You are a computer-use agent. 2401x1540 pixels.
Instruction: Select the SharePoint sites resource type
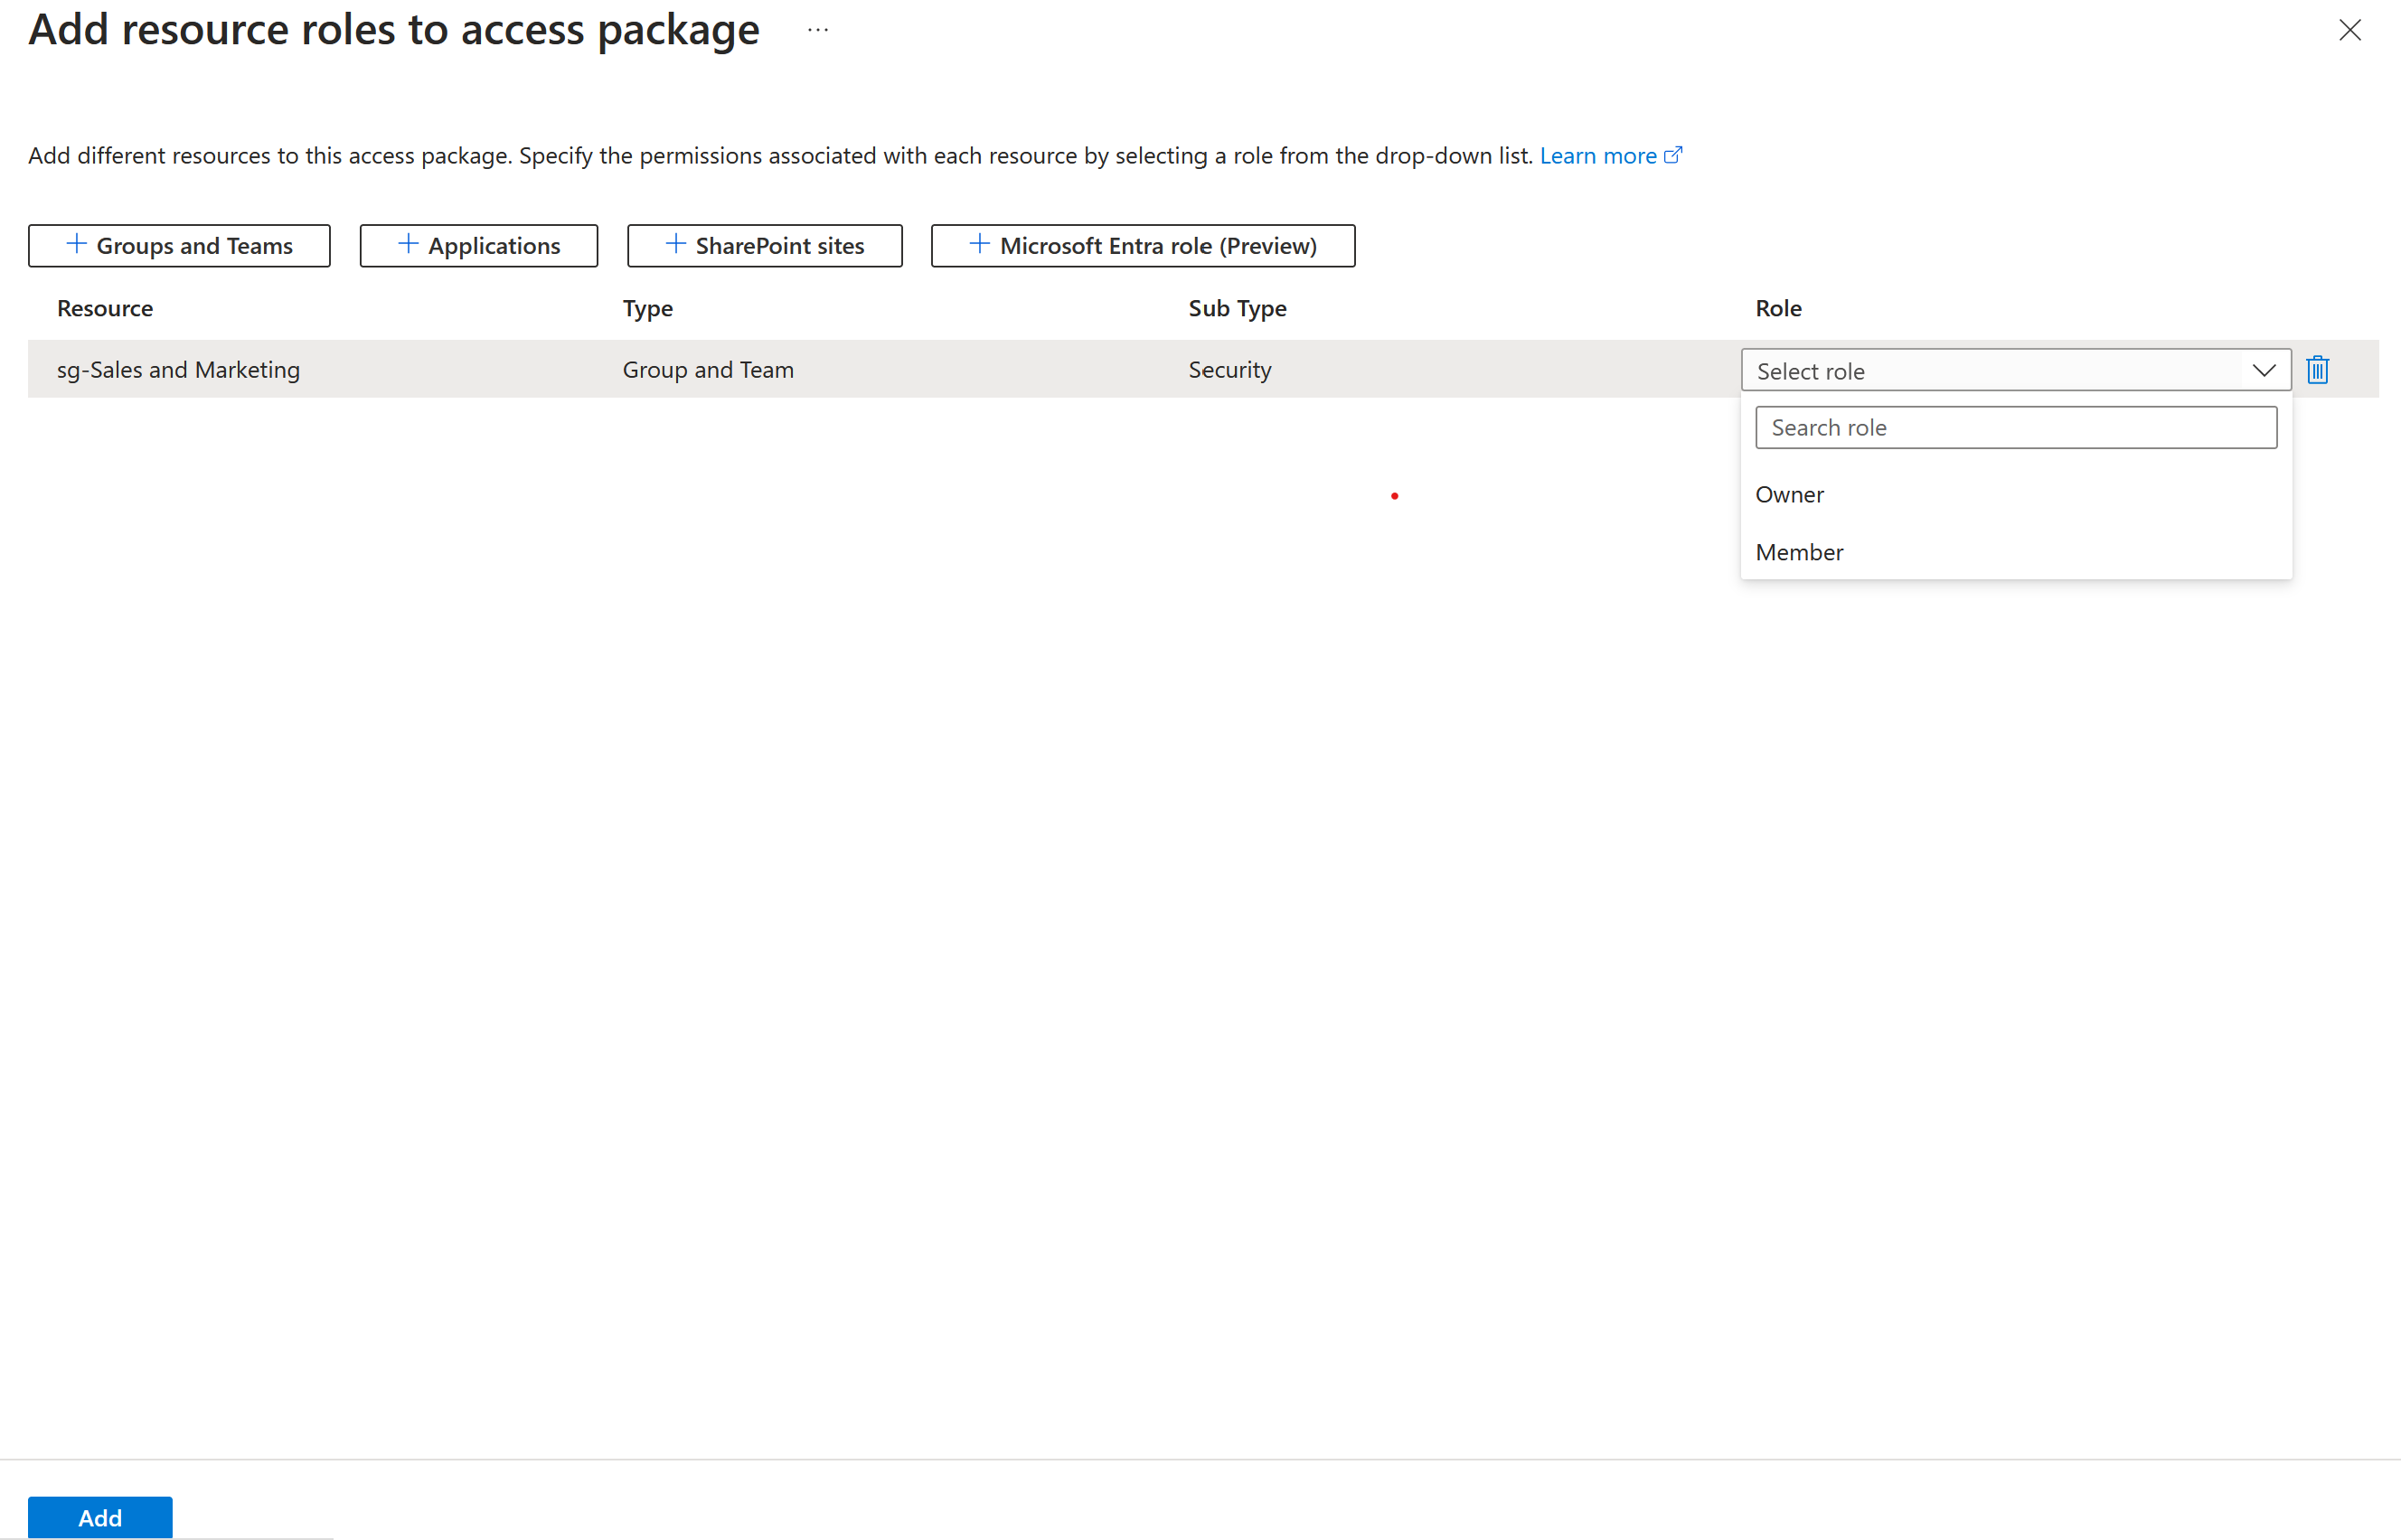763,243
